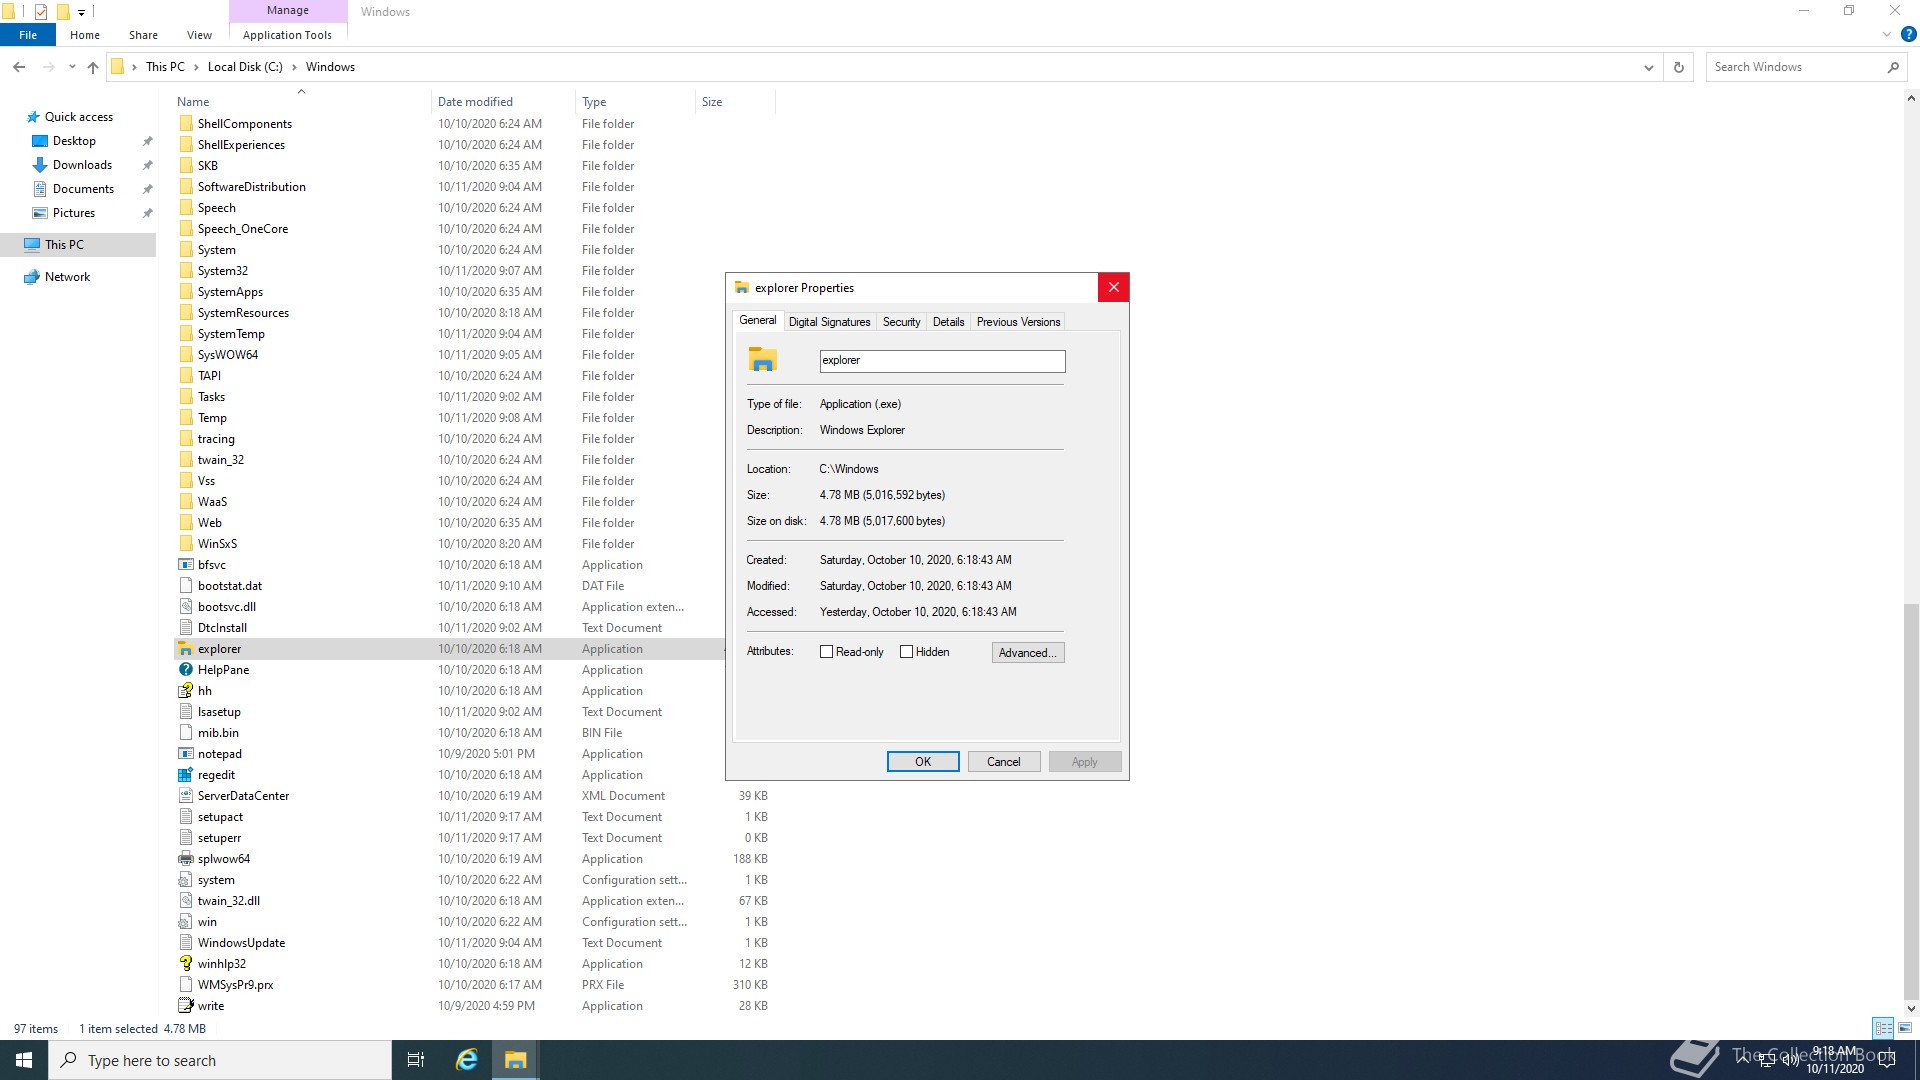This screenshot has height=1080, width=1920.
Task: Click the hh help file icon
Action: (185, 691)
